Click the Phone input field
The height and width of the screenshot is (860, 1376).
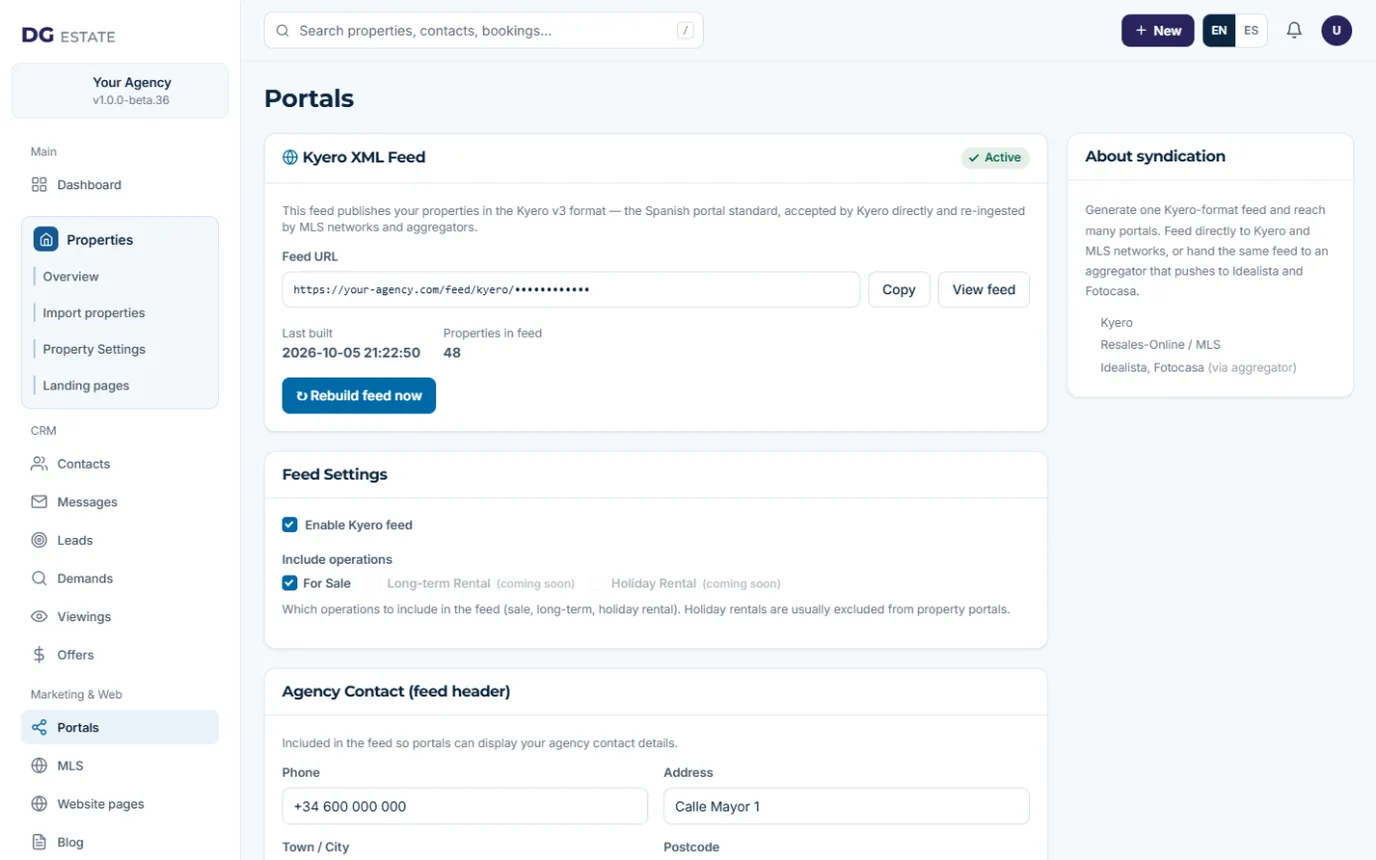[x=465, y=806]
